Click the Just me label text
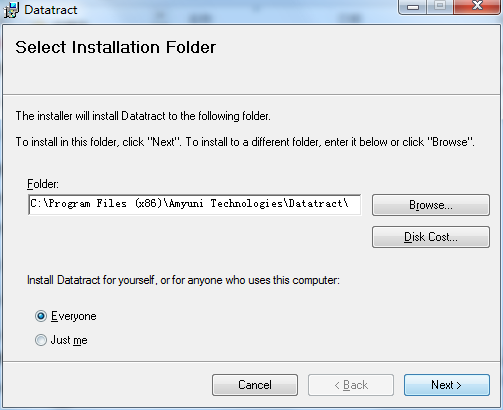Viewport: 503px width, 410px height. point(69,340)
